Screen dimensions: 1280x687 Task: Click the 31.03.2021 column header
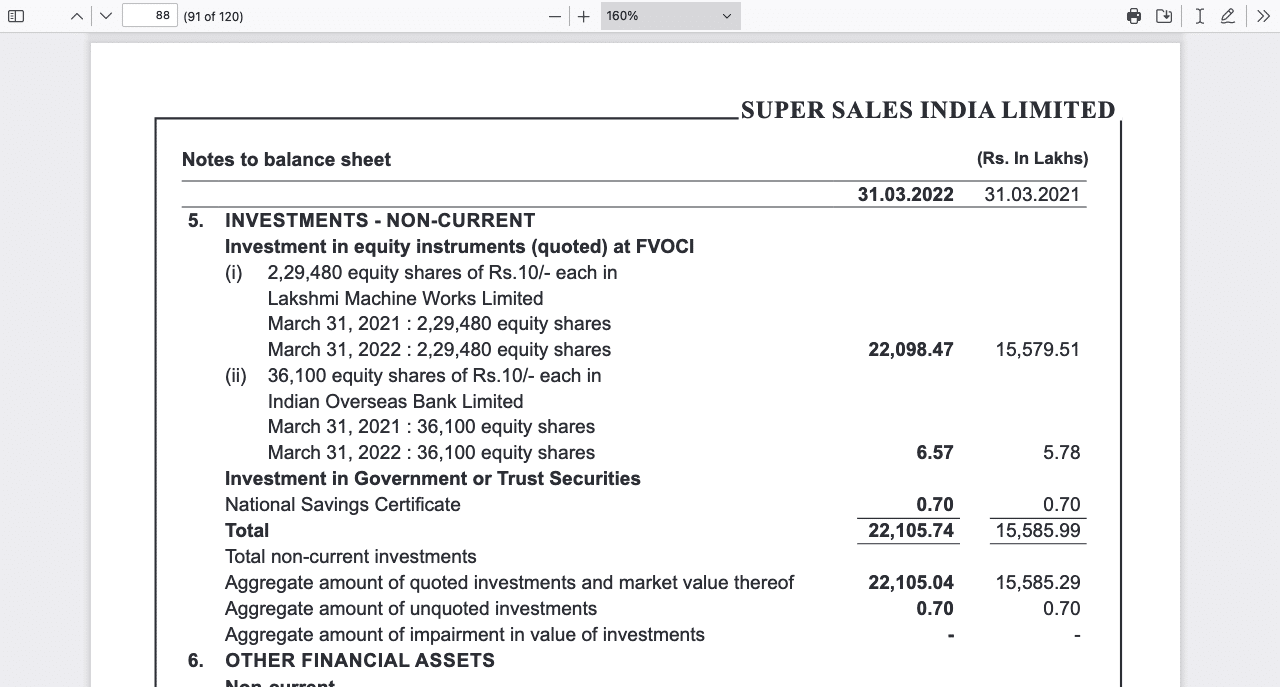pos(1032,194)
